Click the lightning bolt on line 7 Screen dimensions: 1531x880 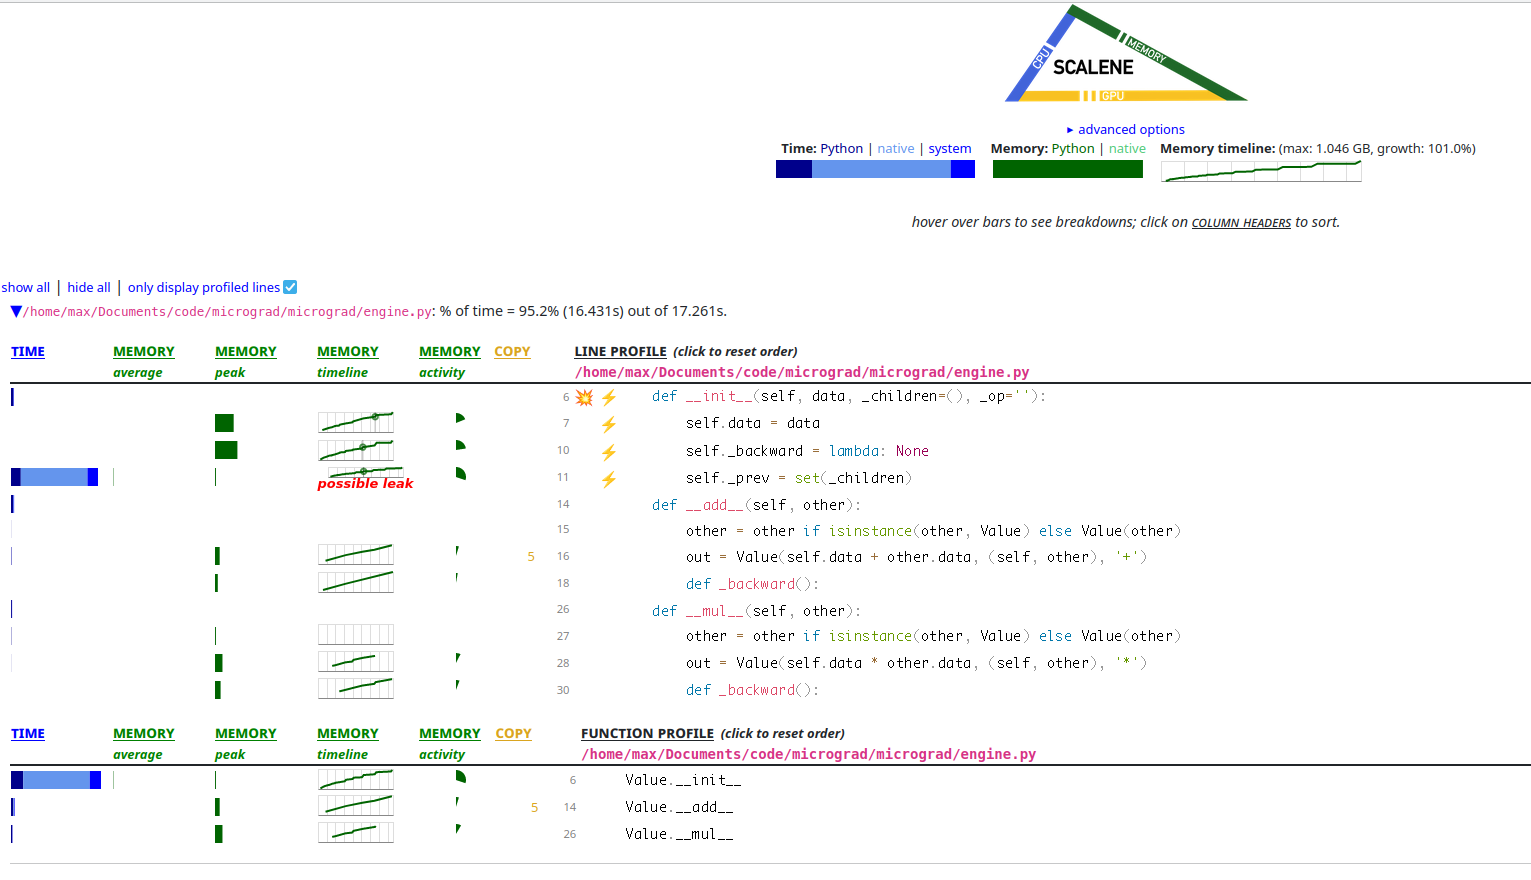[x=609, y=425]
